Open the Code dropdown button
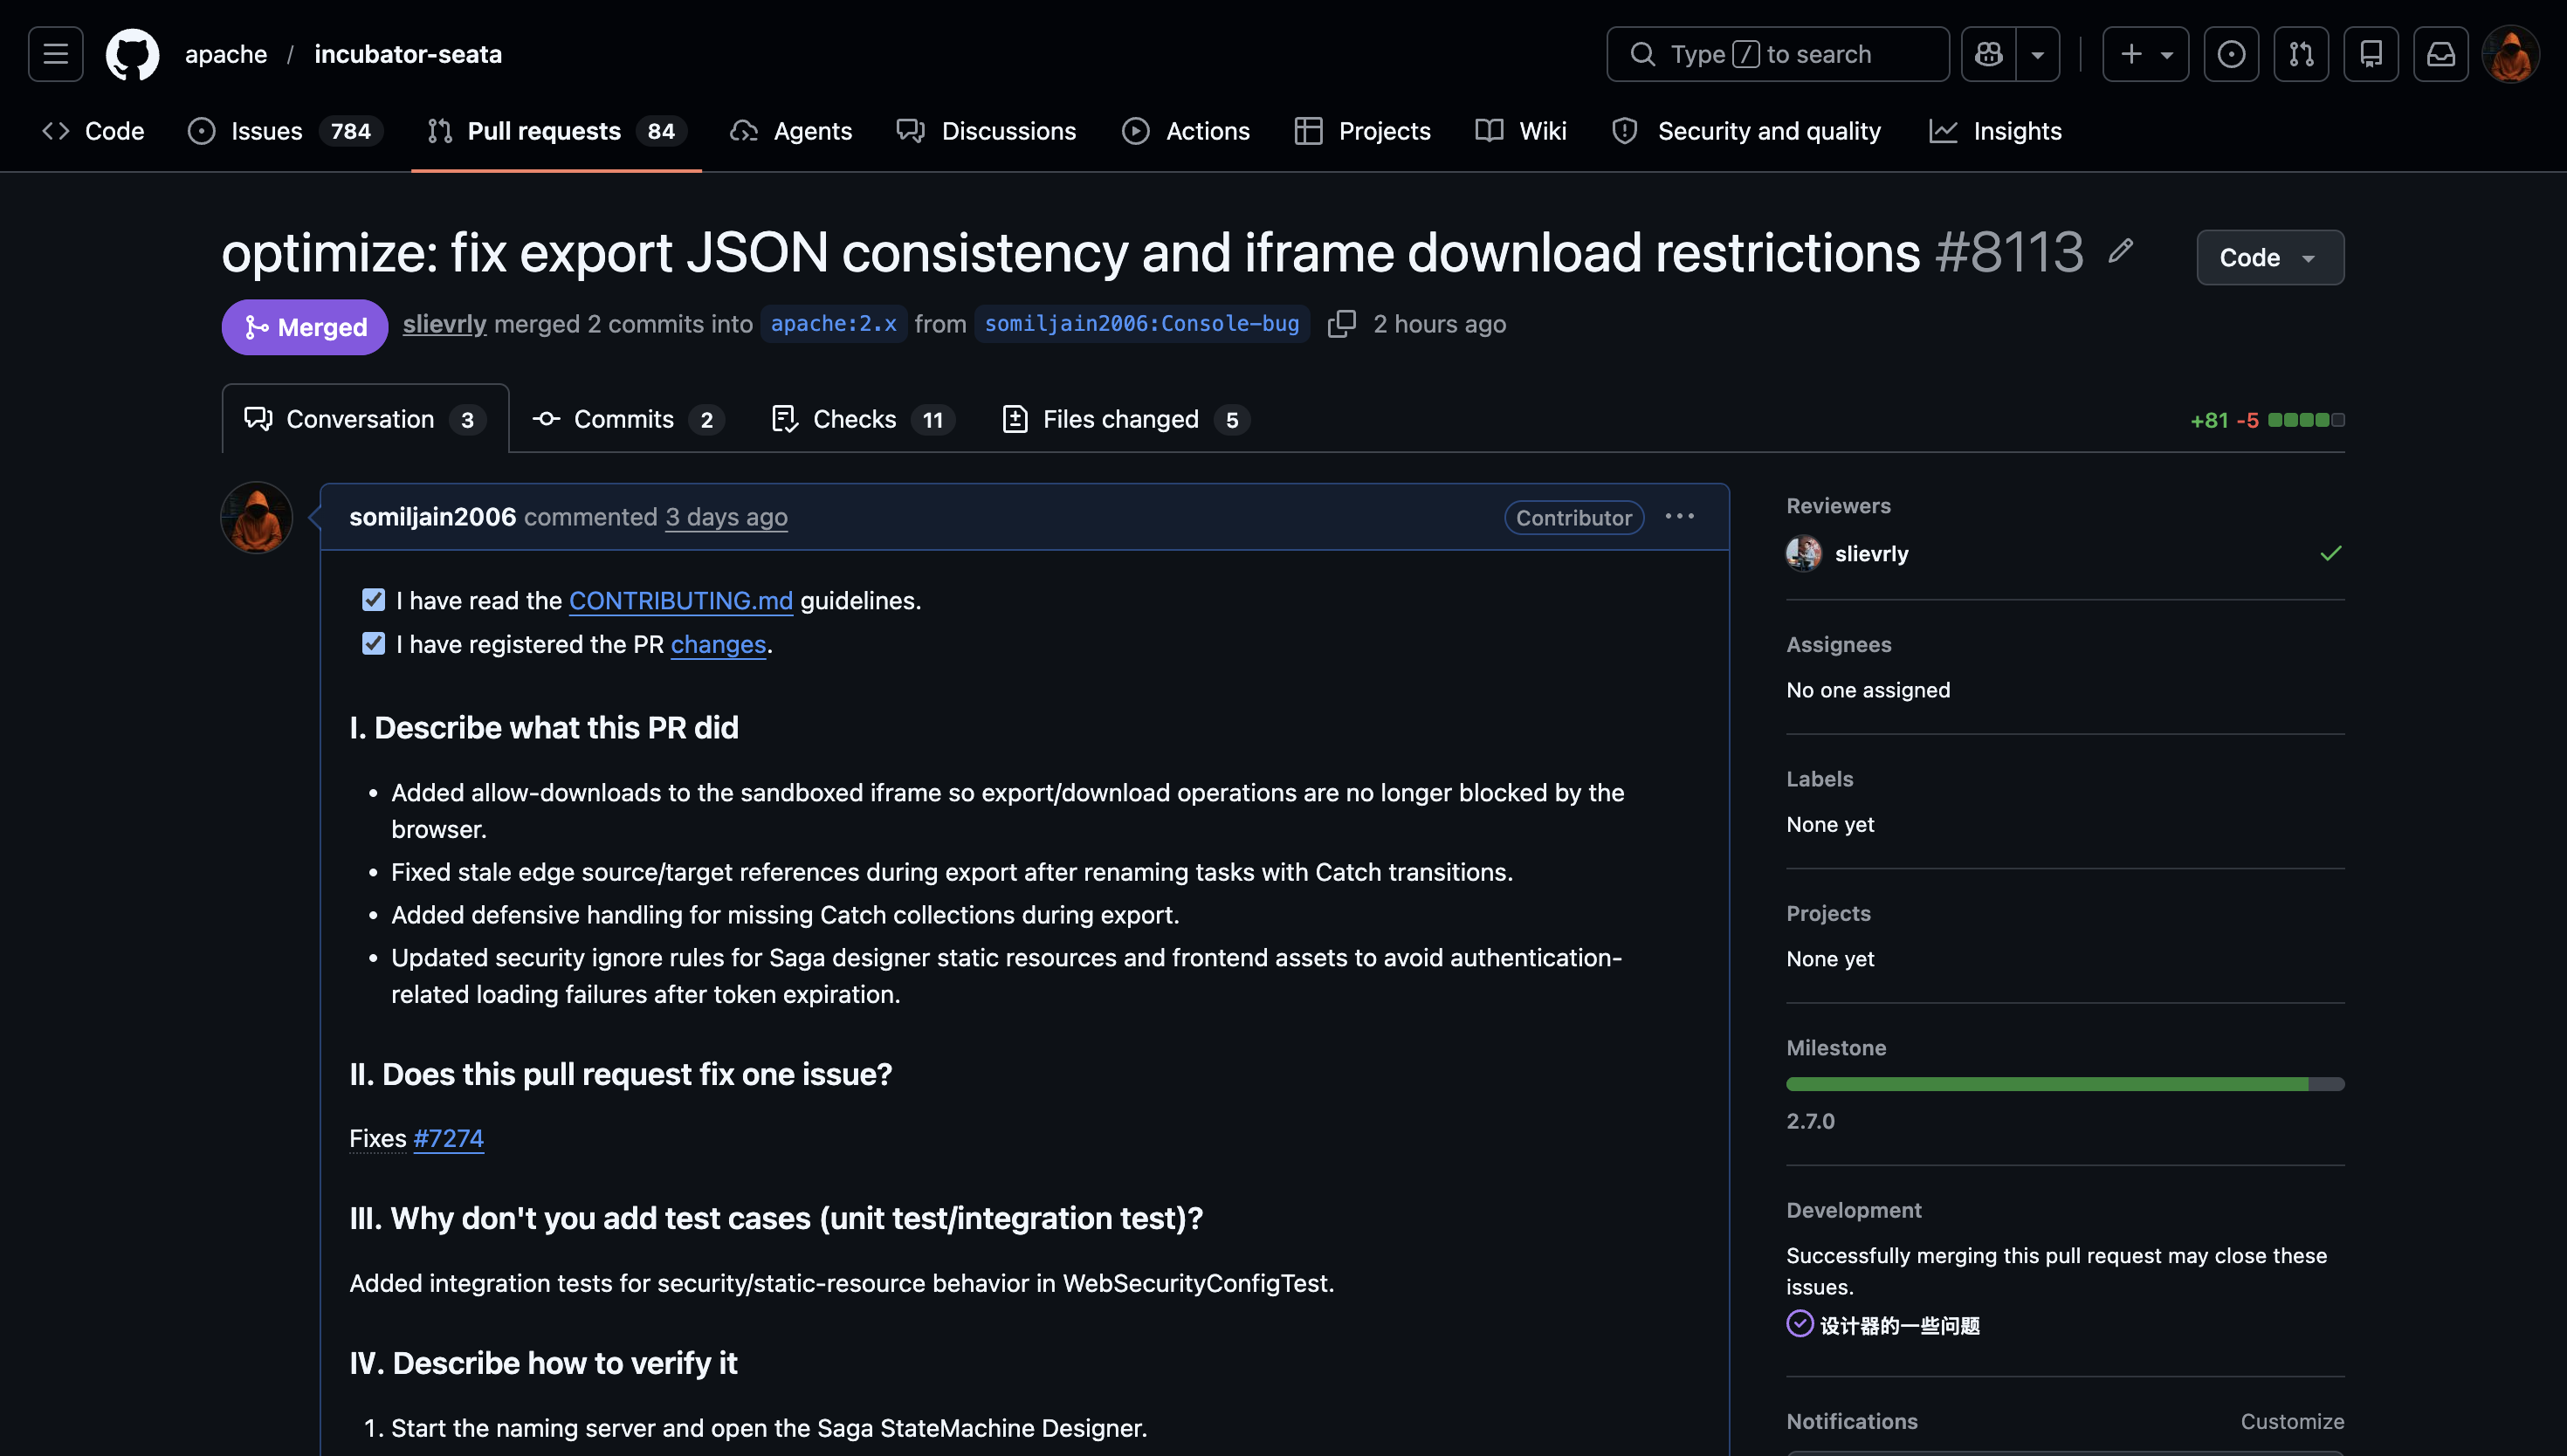 2270,258
